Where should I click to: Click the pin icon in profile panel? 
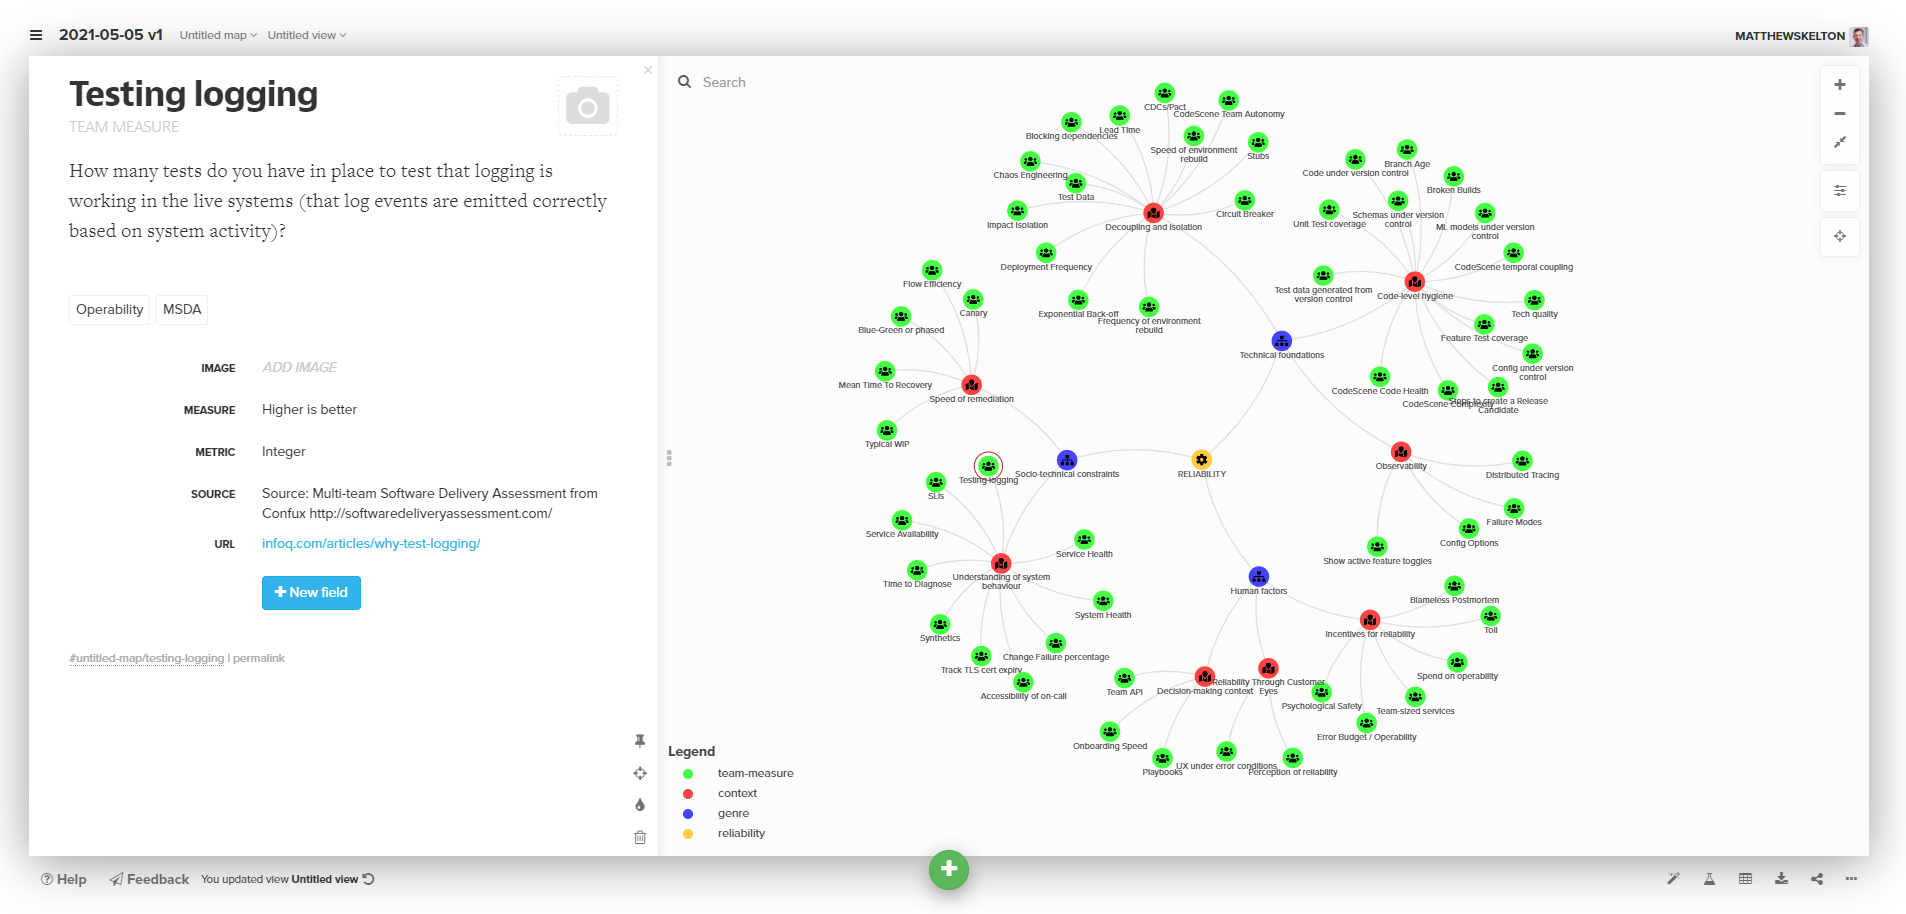tap(640, 741)
